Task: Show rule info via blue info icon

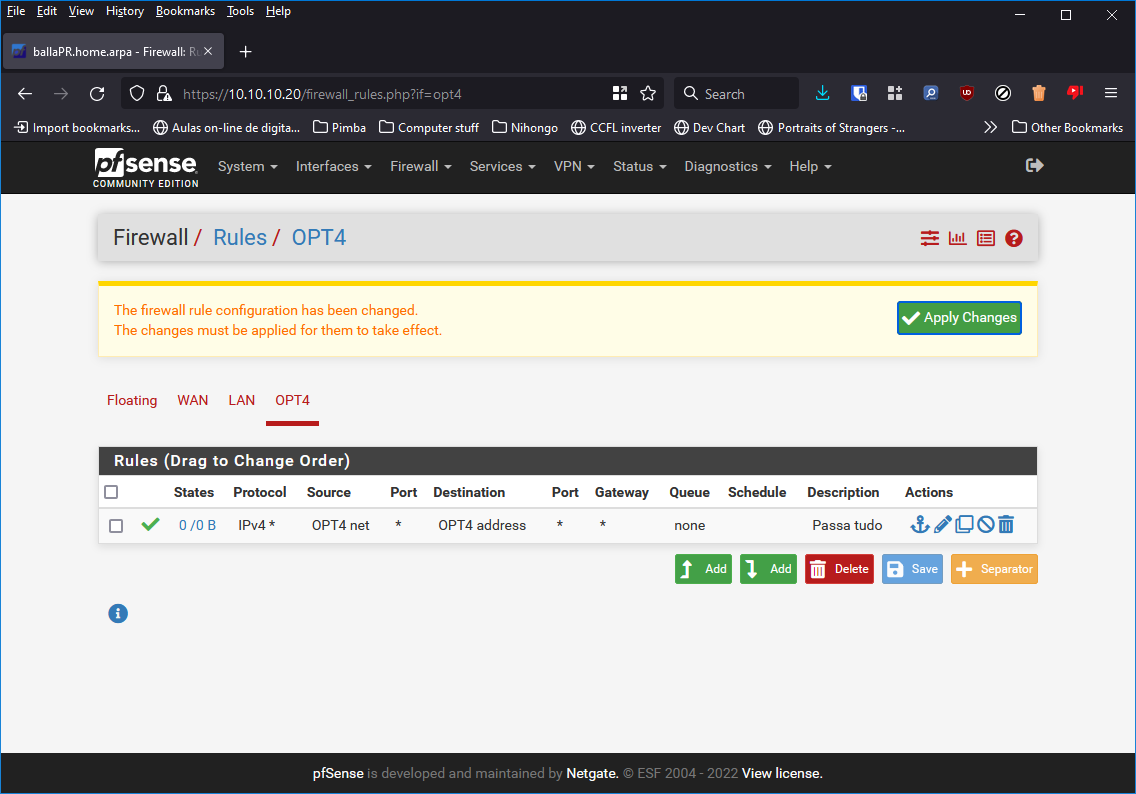Action: pos(118,613)
